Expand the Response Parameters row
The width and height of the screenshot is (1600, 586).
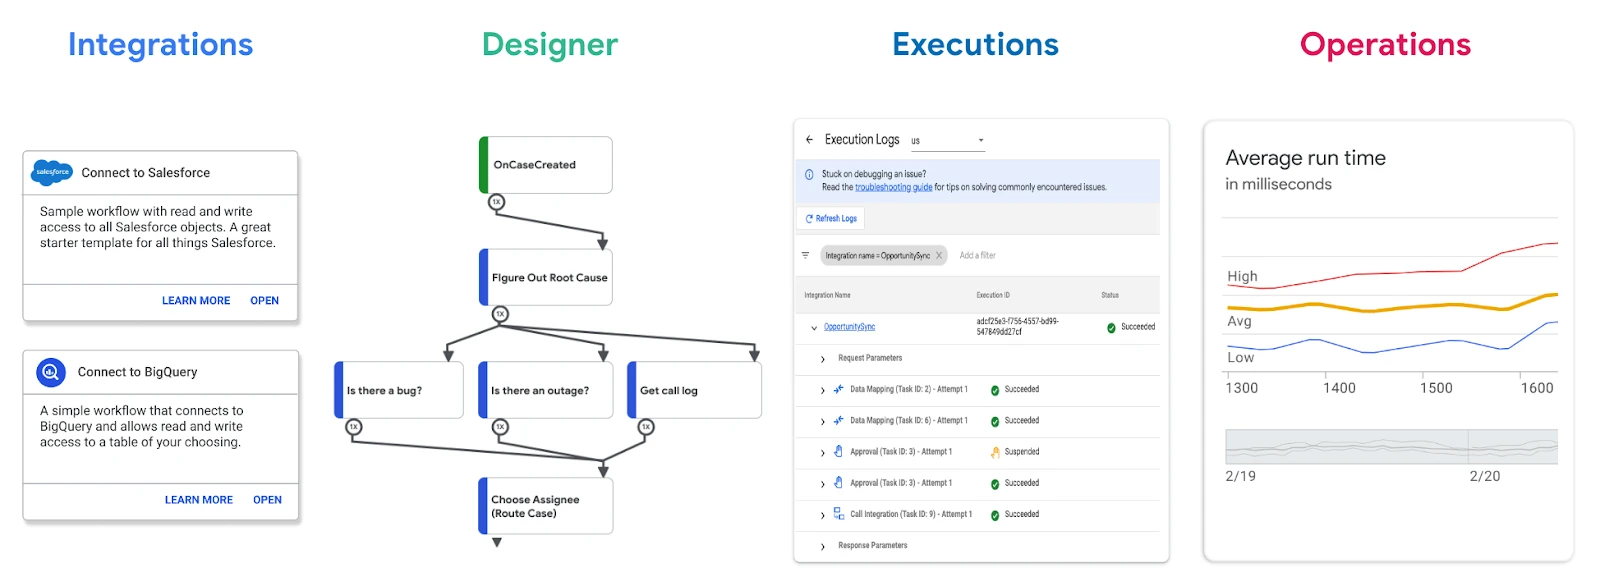pyautogui.click(x=823, y=547)
